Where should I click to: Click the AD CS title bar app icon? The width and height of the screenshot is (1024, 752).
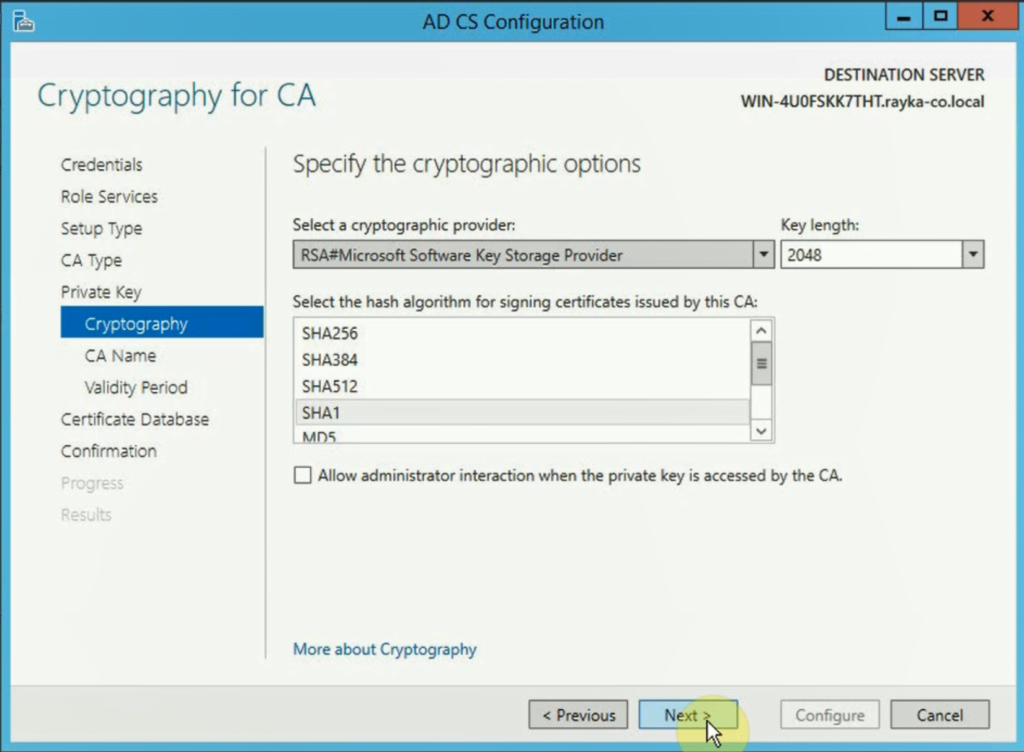pos(24,21)
